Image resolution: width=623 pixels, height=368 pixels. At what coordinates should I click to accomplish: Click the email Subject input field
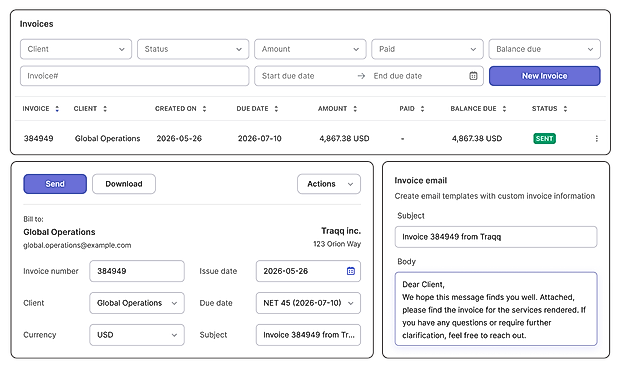[496, 237]
